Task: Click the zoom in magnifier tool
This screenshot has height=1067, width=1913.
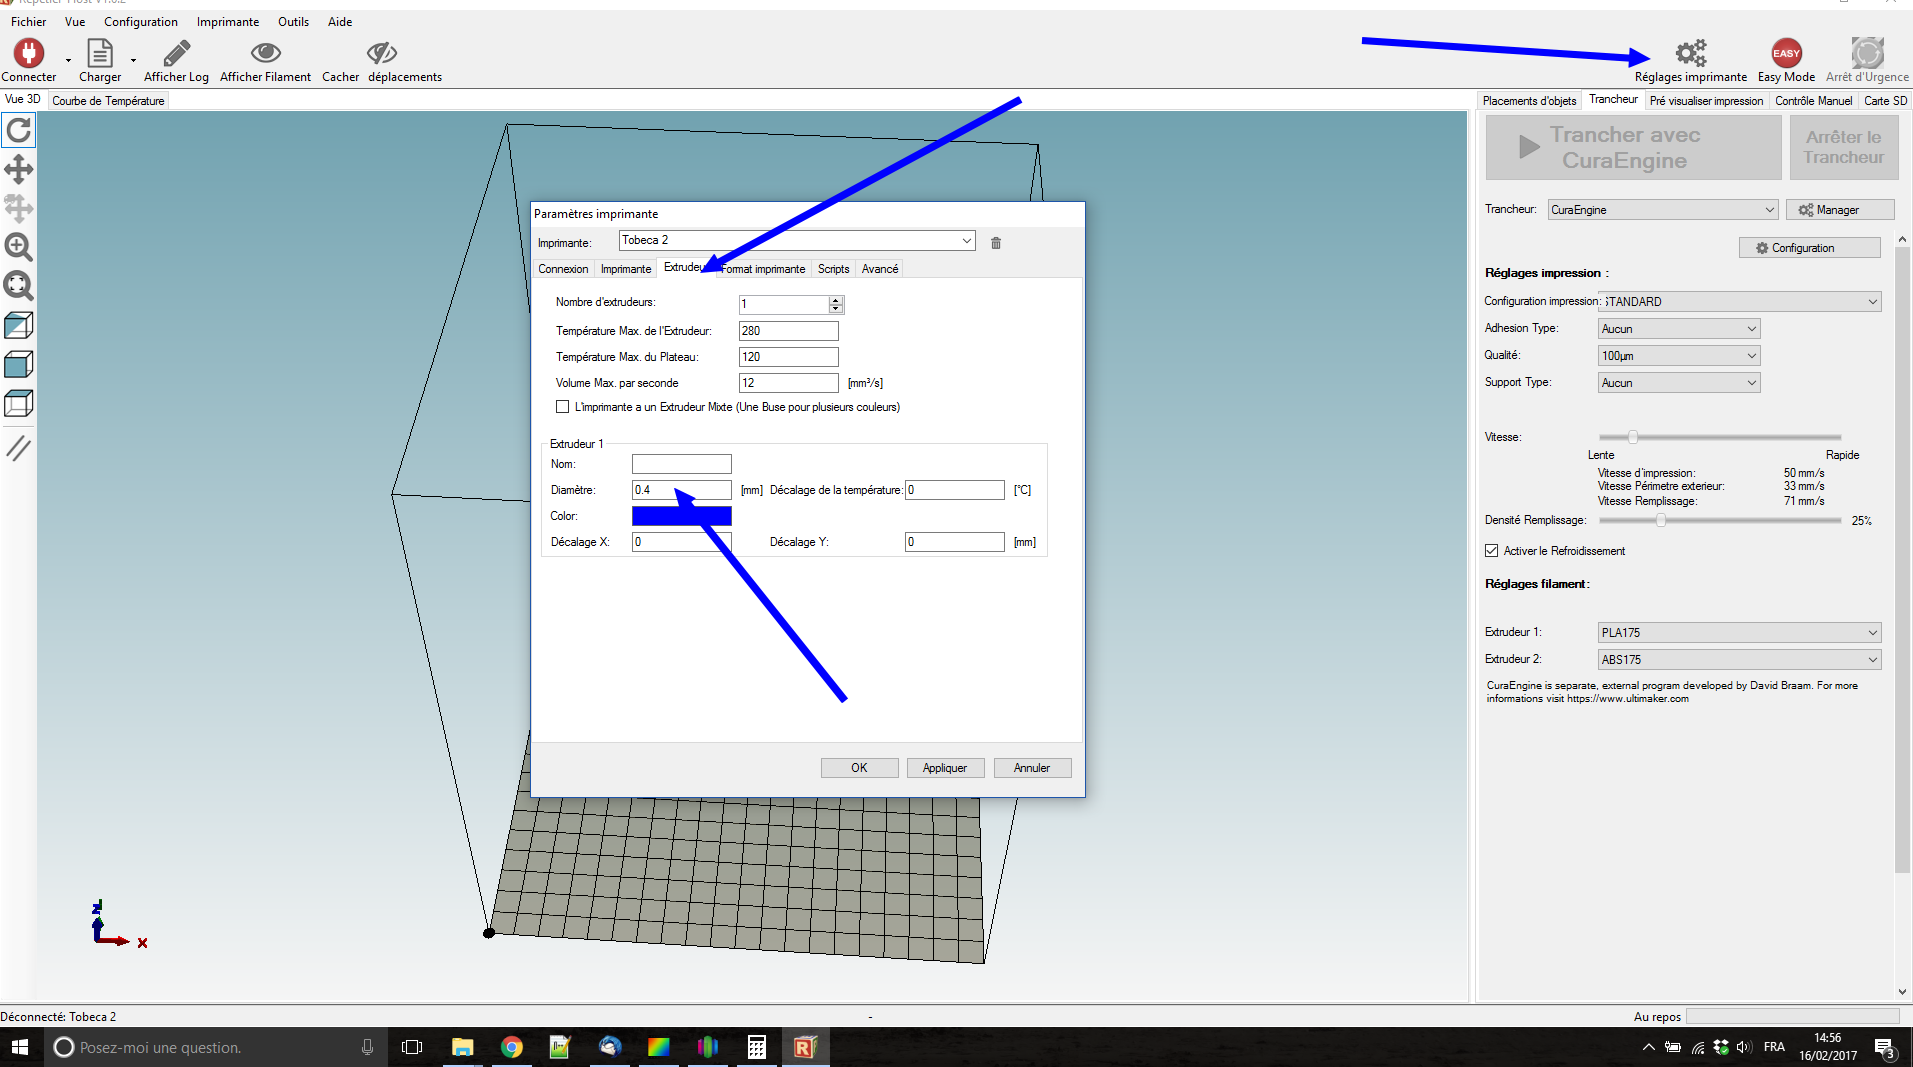Action: [19, 247]
